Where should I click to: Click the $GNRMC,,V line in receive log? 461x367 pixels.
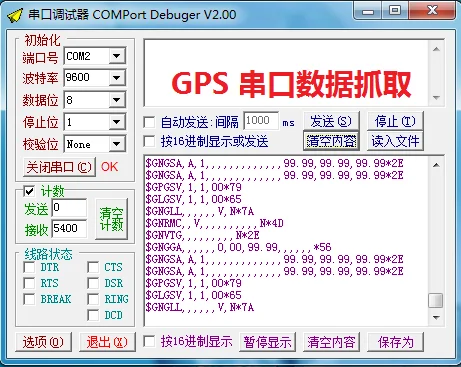pos(214,223)
